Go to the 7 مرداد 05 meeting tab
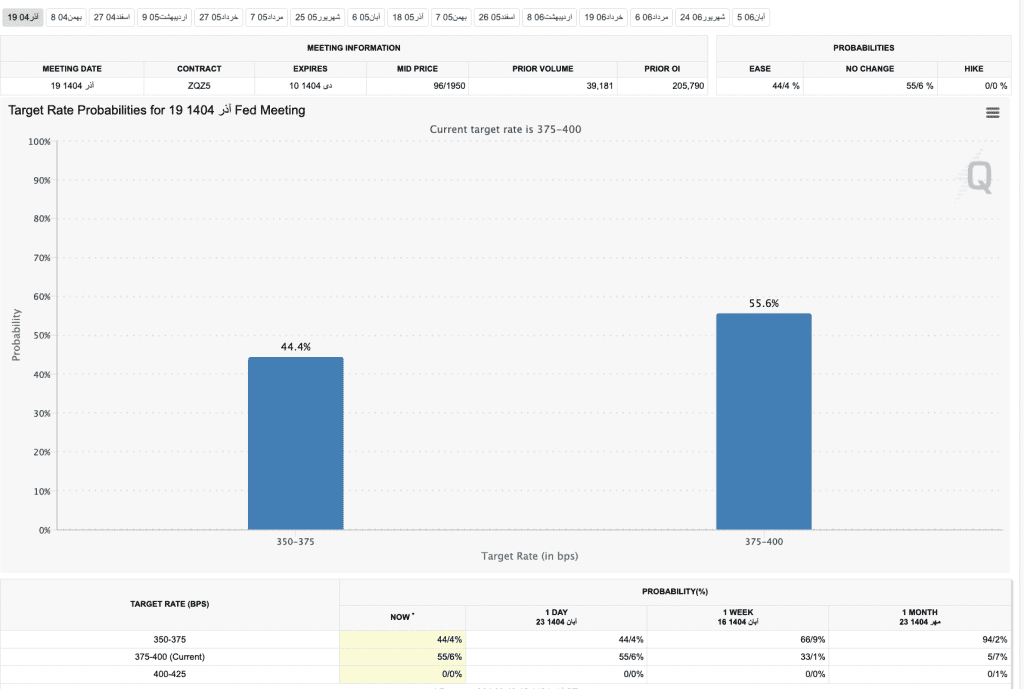Image resolution: width=1024 pixels, height=689 pixels. [267, 17]
